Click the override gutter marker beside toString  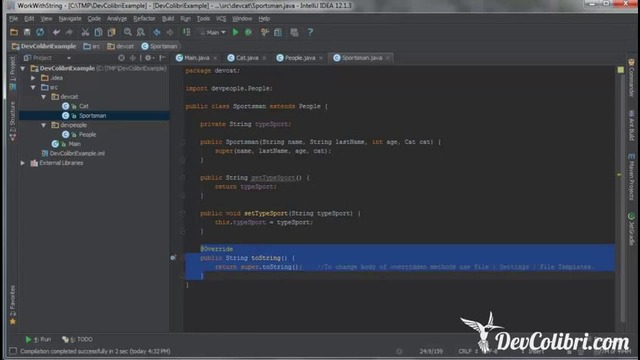[173, 258]
